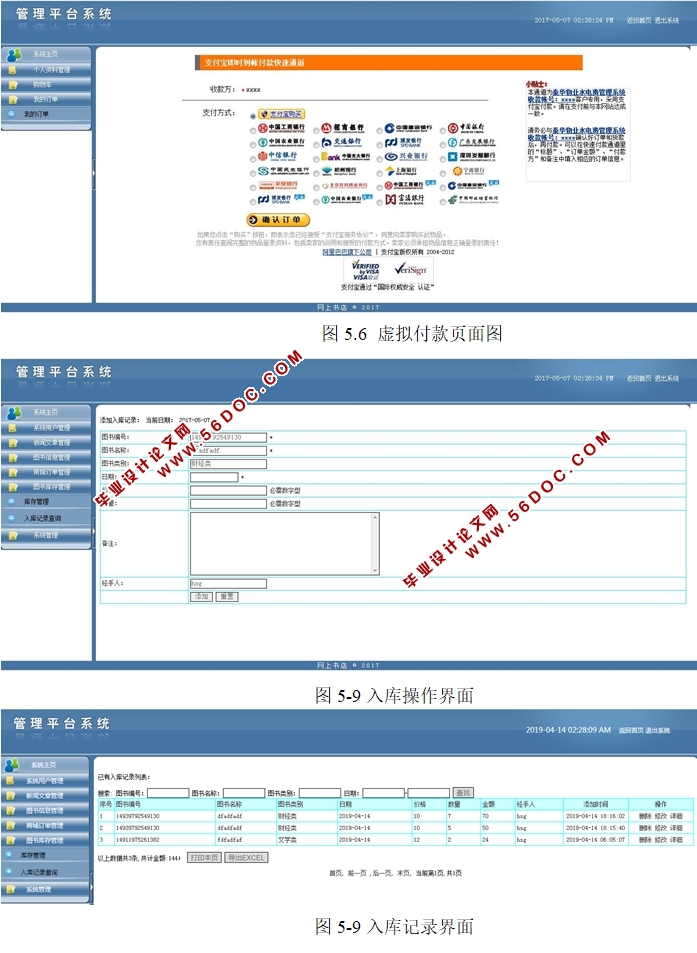The height and width of the screenshot is (953, 697).
Task: Select the 支付宝 payment radio button
Action: (253, 115)
